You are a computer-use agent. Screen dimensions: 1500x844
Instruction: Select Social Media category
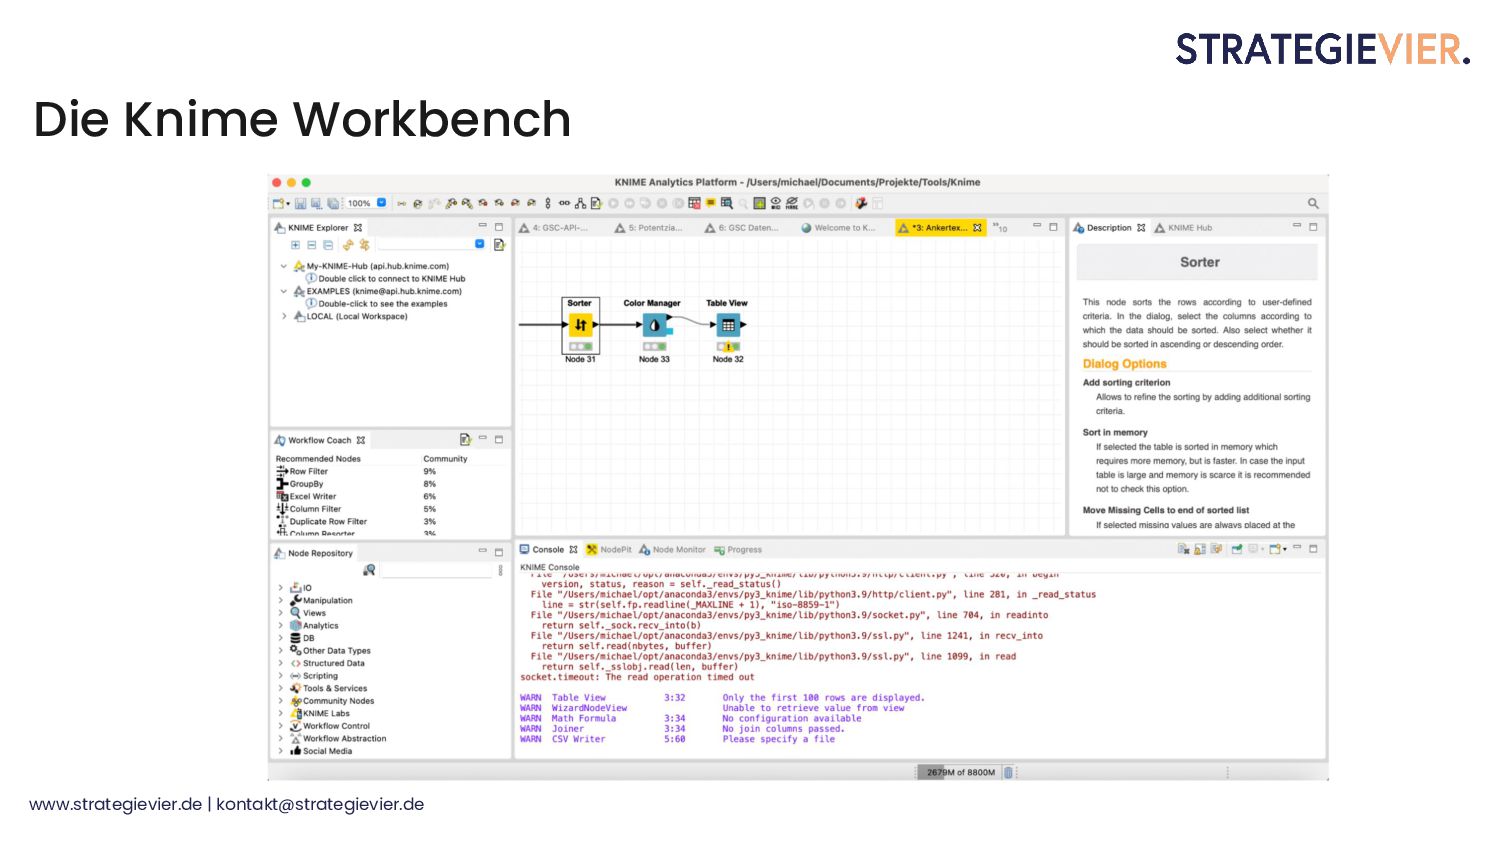(x=321, y=751)
